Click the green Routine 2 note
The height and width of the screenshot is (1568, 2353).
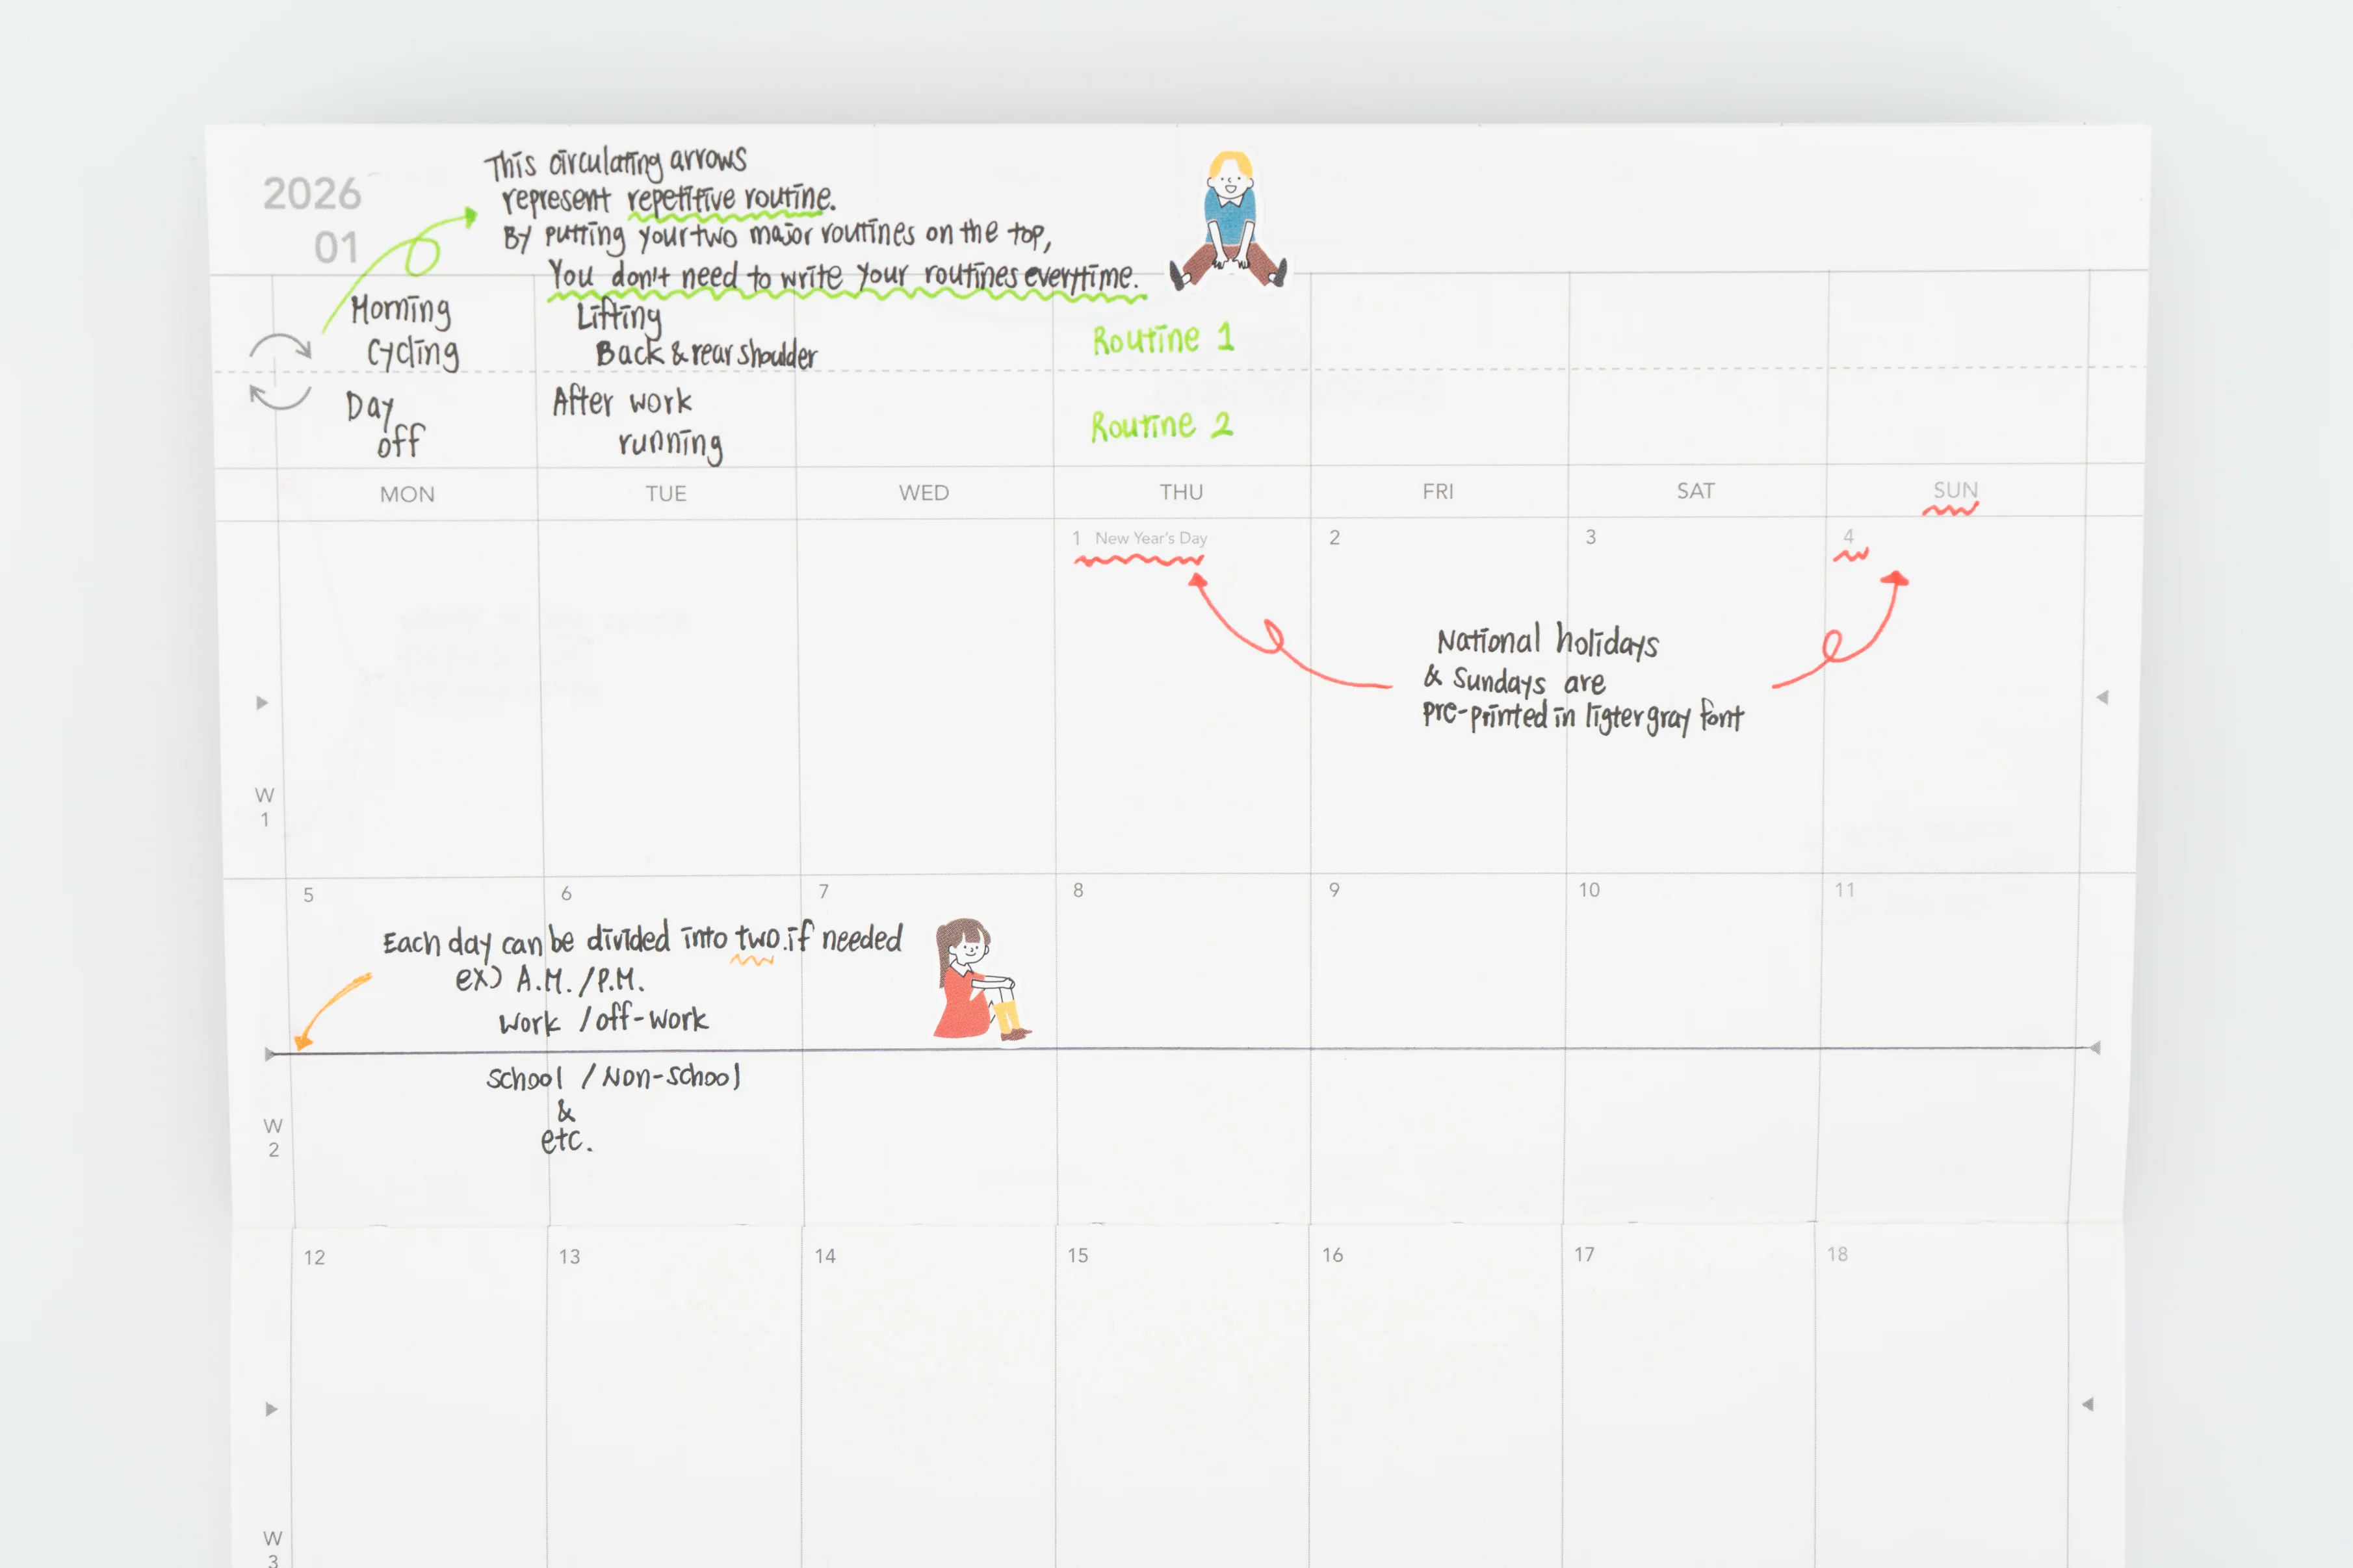coord(1162,425)
